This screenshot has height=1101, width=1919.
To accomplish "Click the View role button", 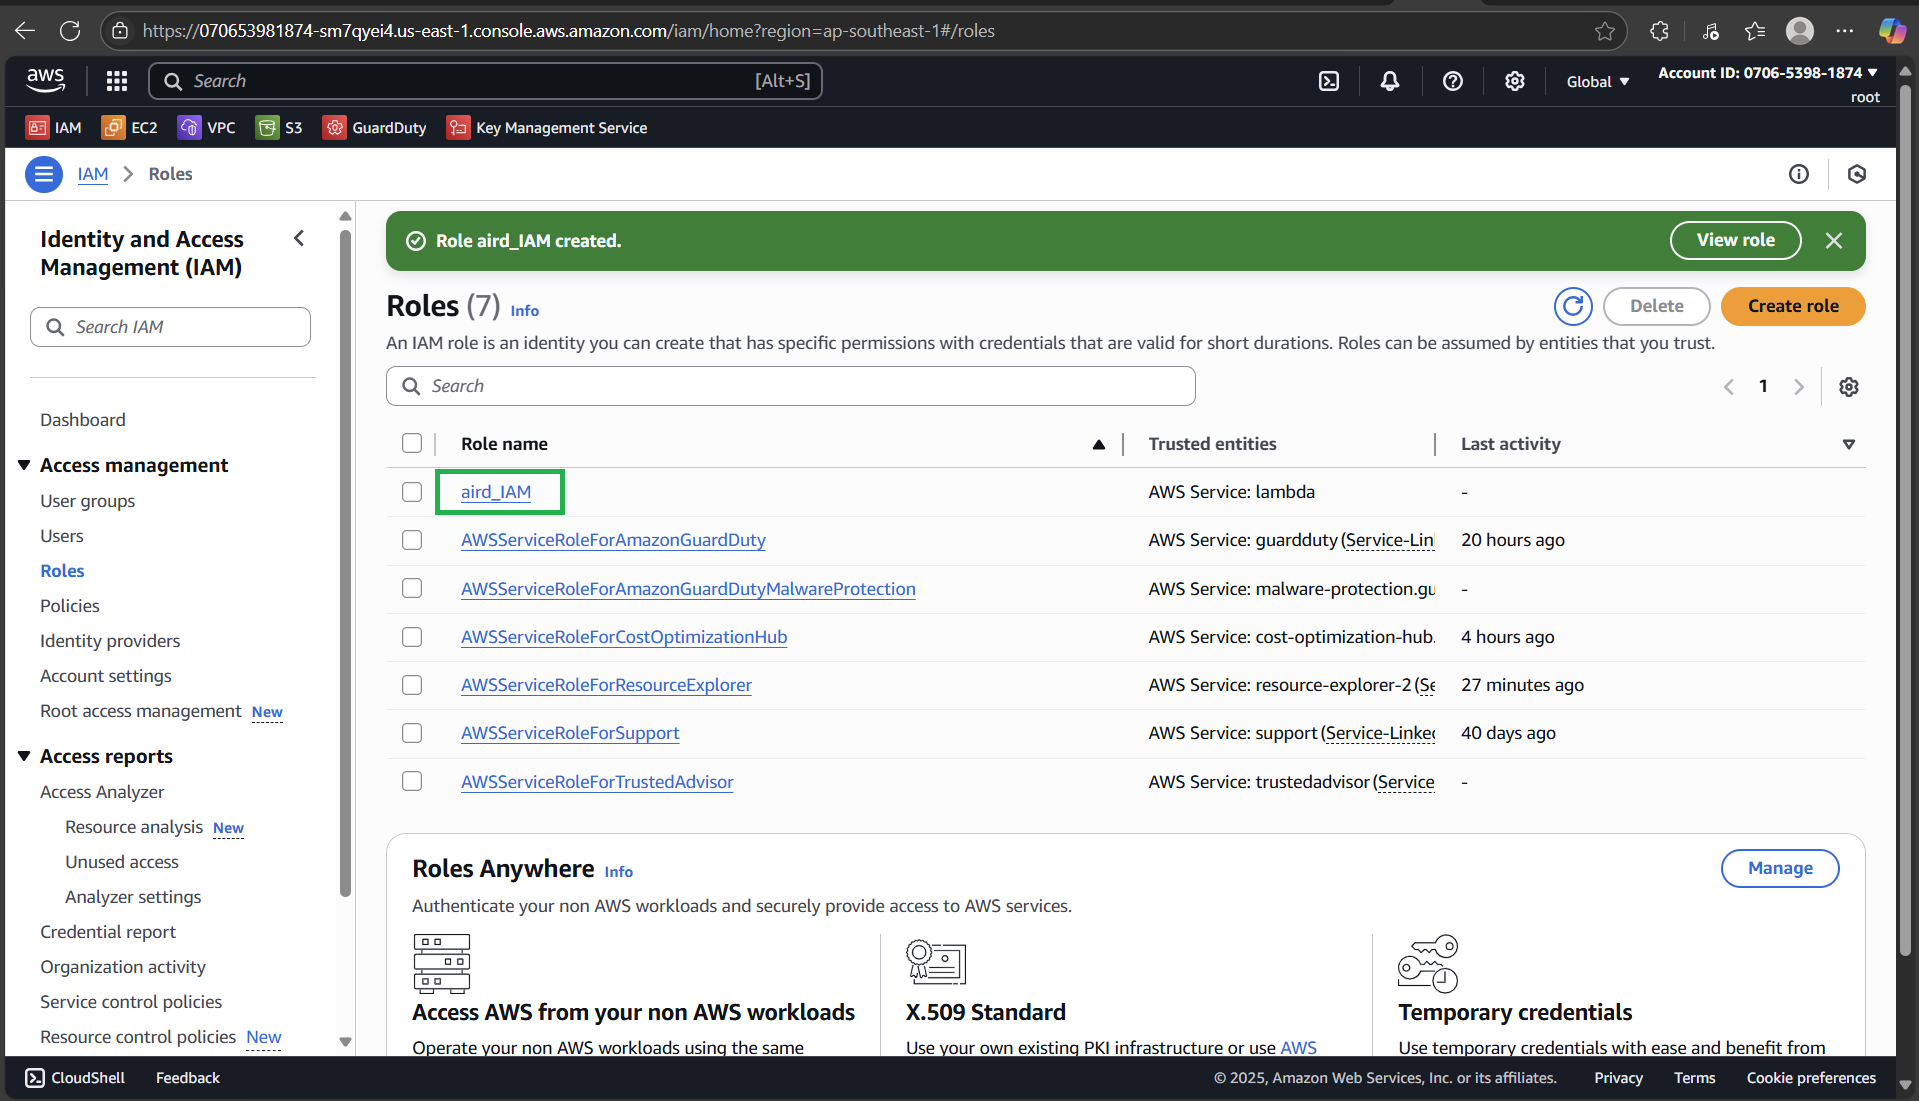I will [1736, 240].
